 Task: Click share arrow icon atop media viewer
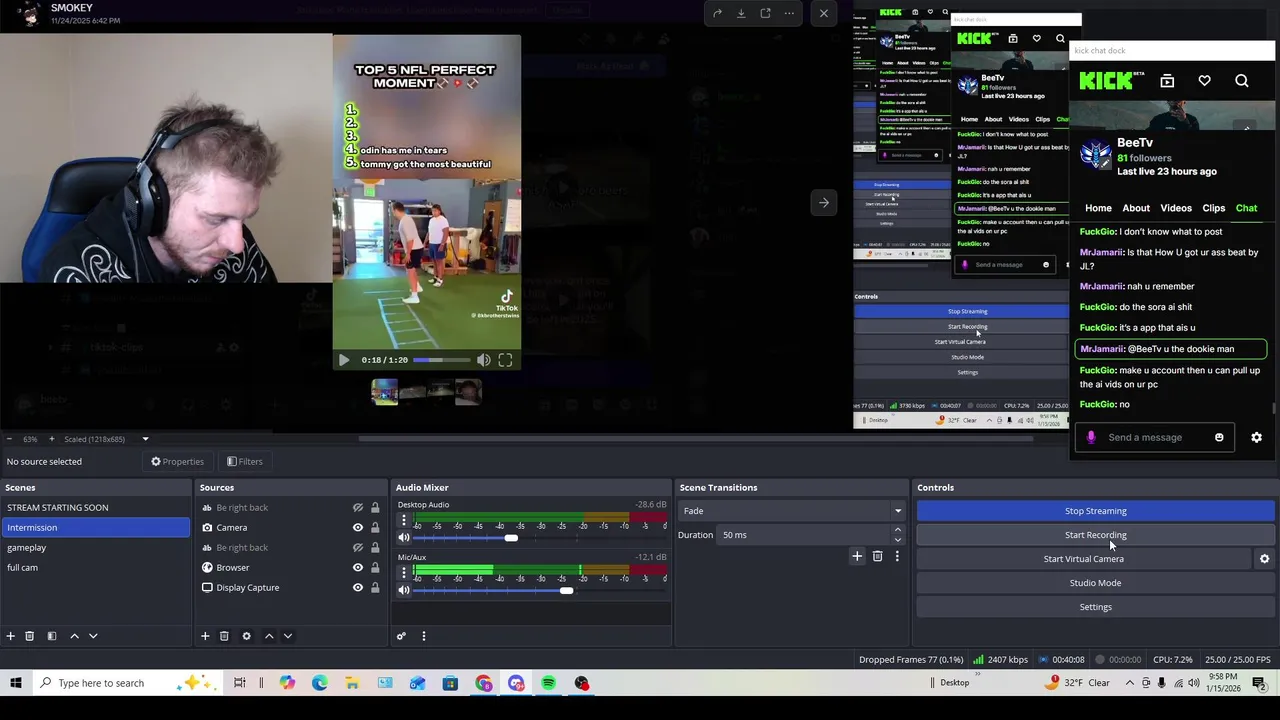[717, 13]
